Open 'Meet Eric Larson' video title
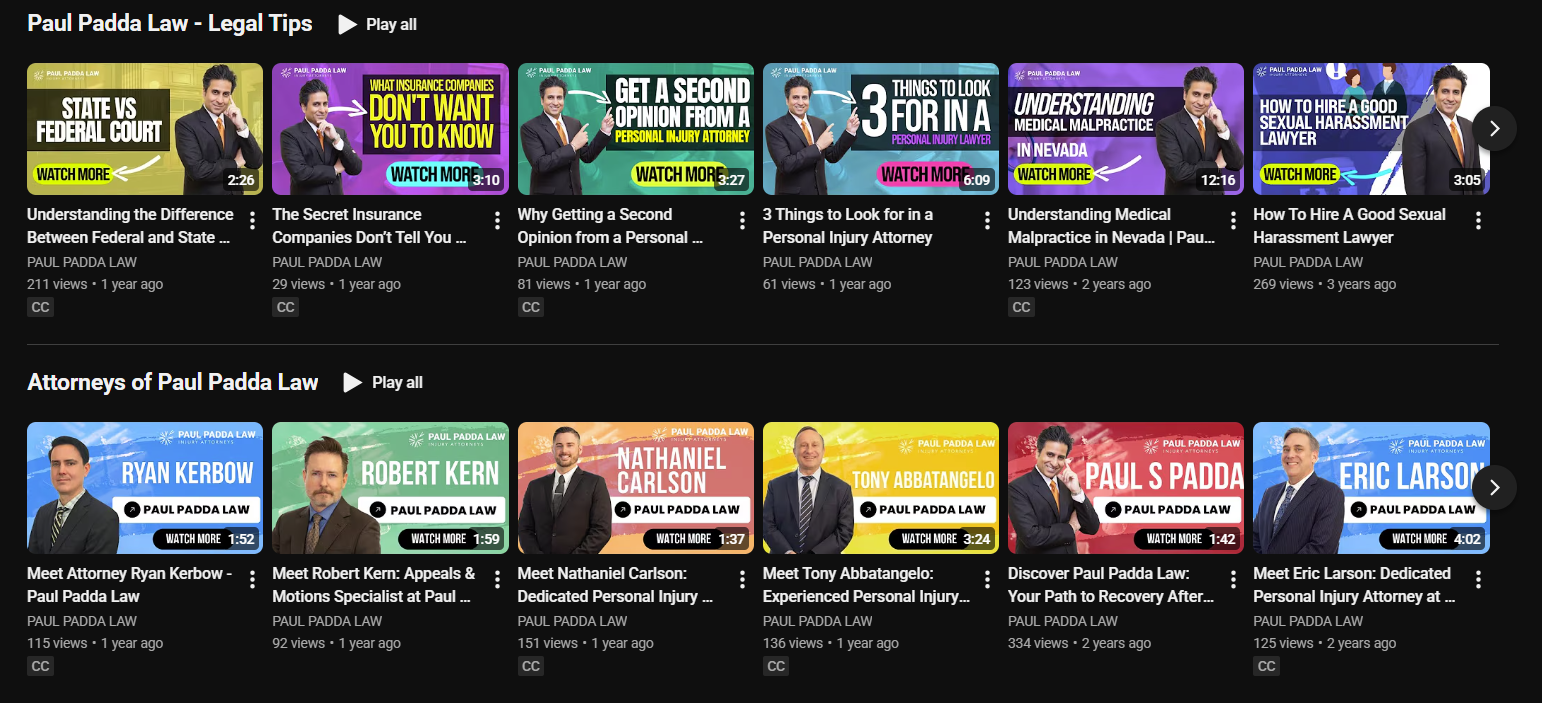This screenshot has height=703, width=1542. 1354,585
